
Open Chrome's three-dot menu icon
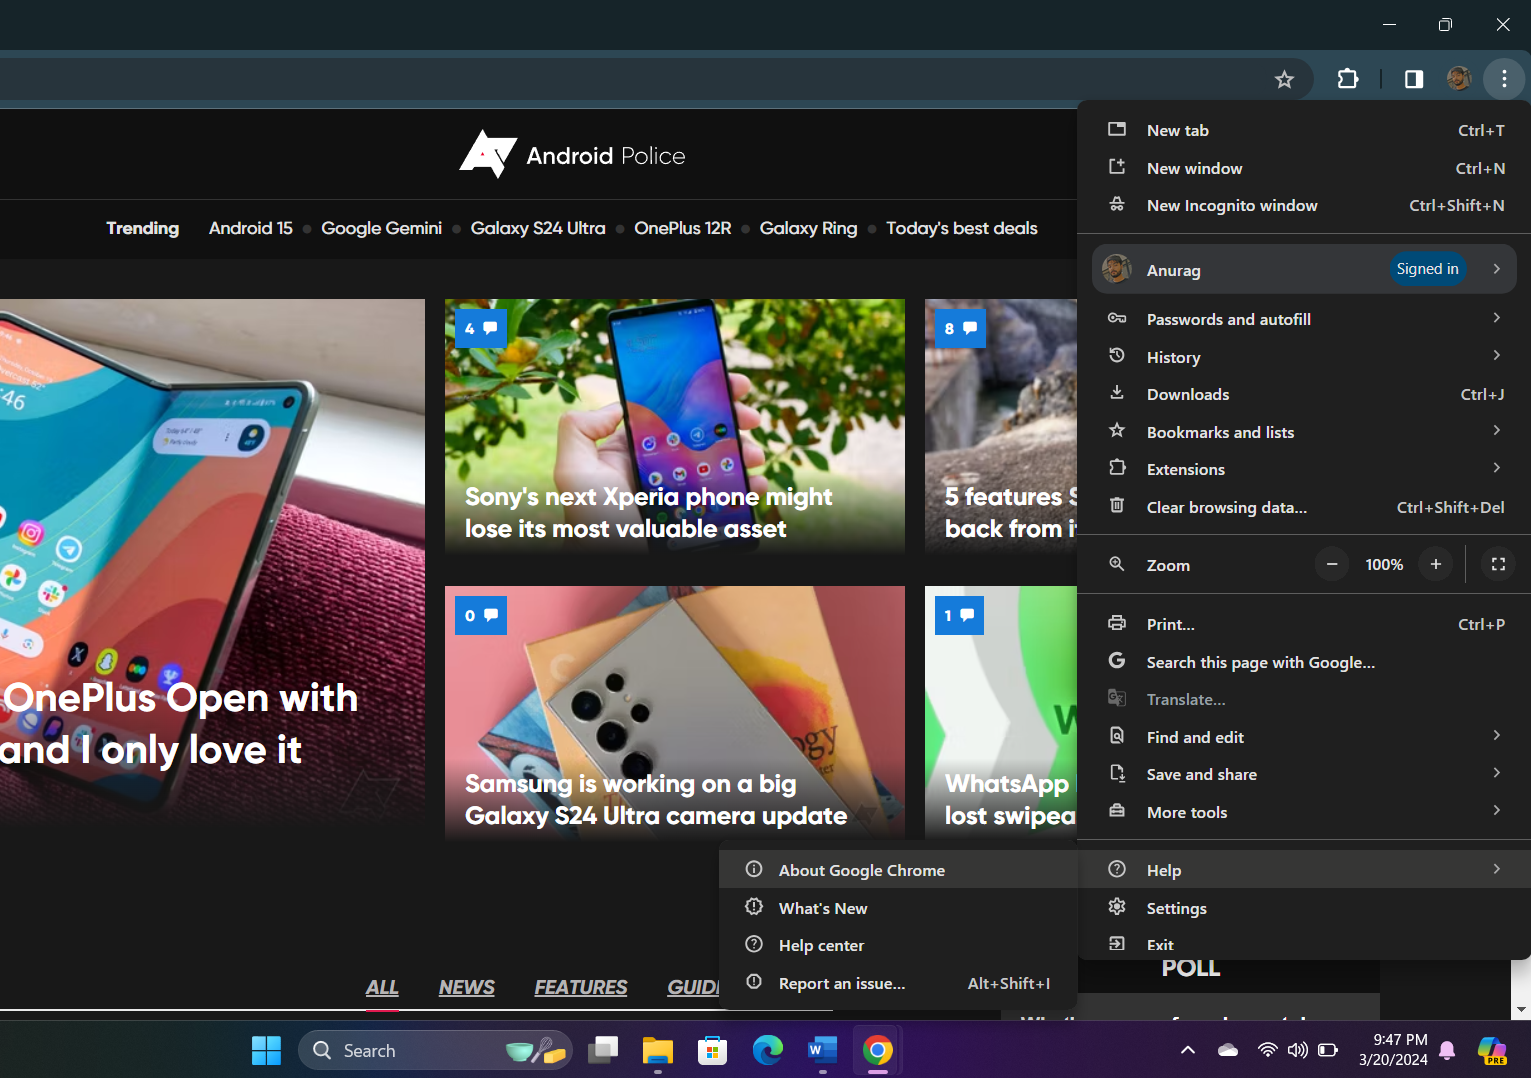pos(1504,79)
